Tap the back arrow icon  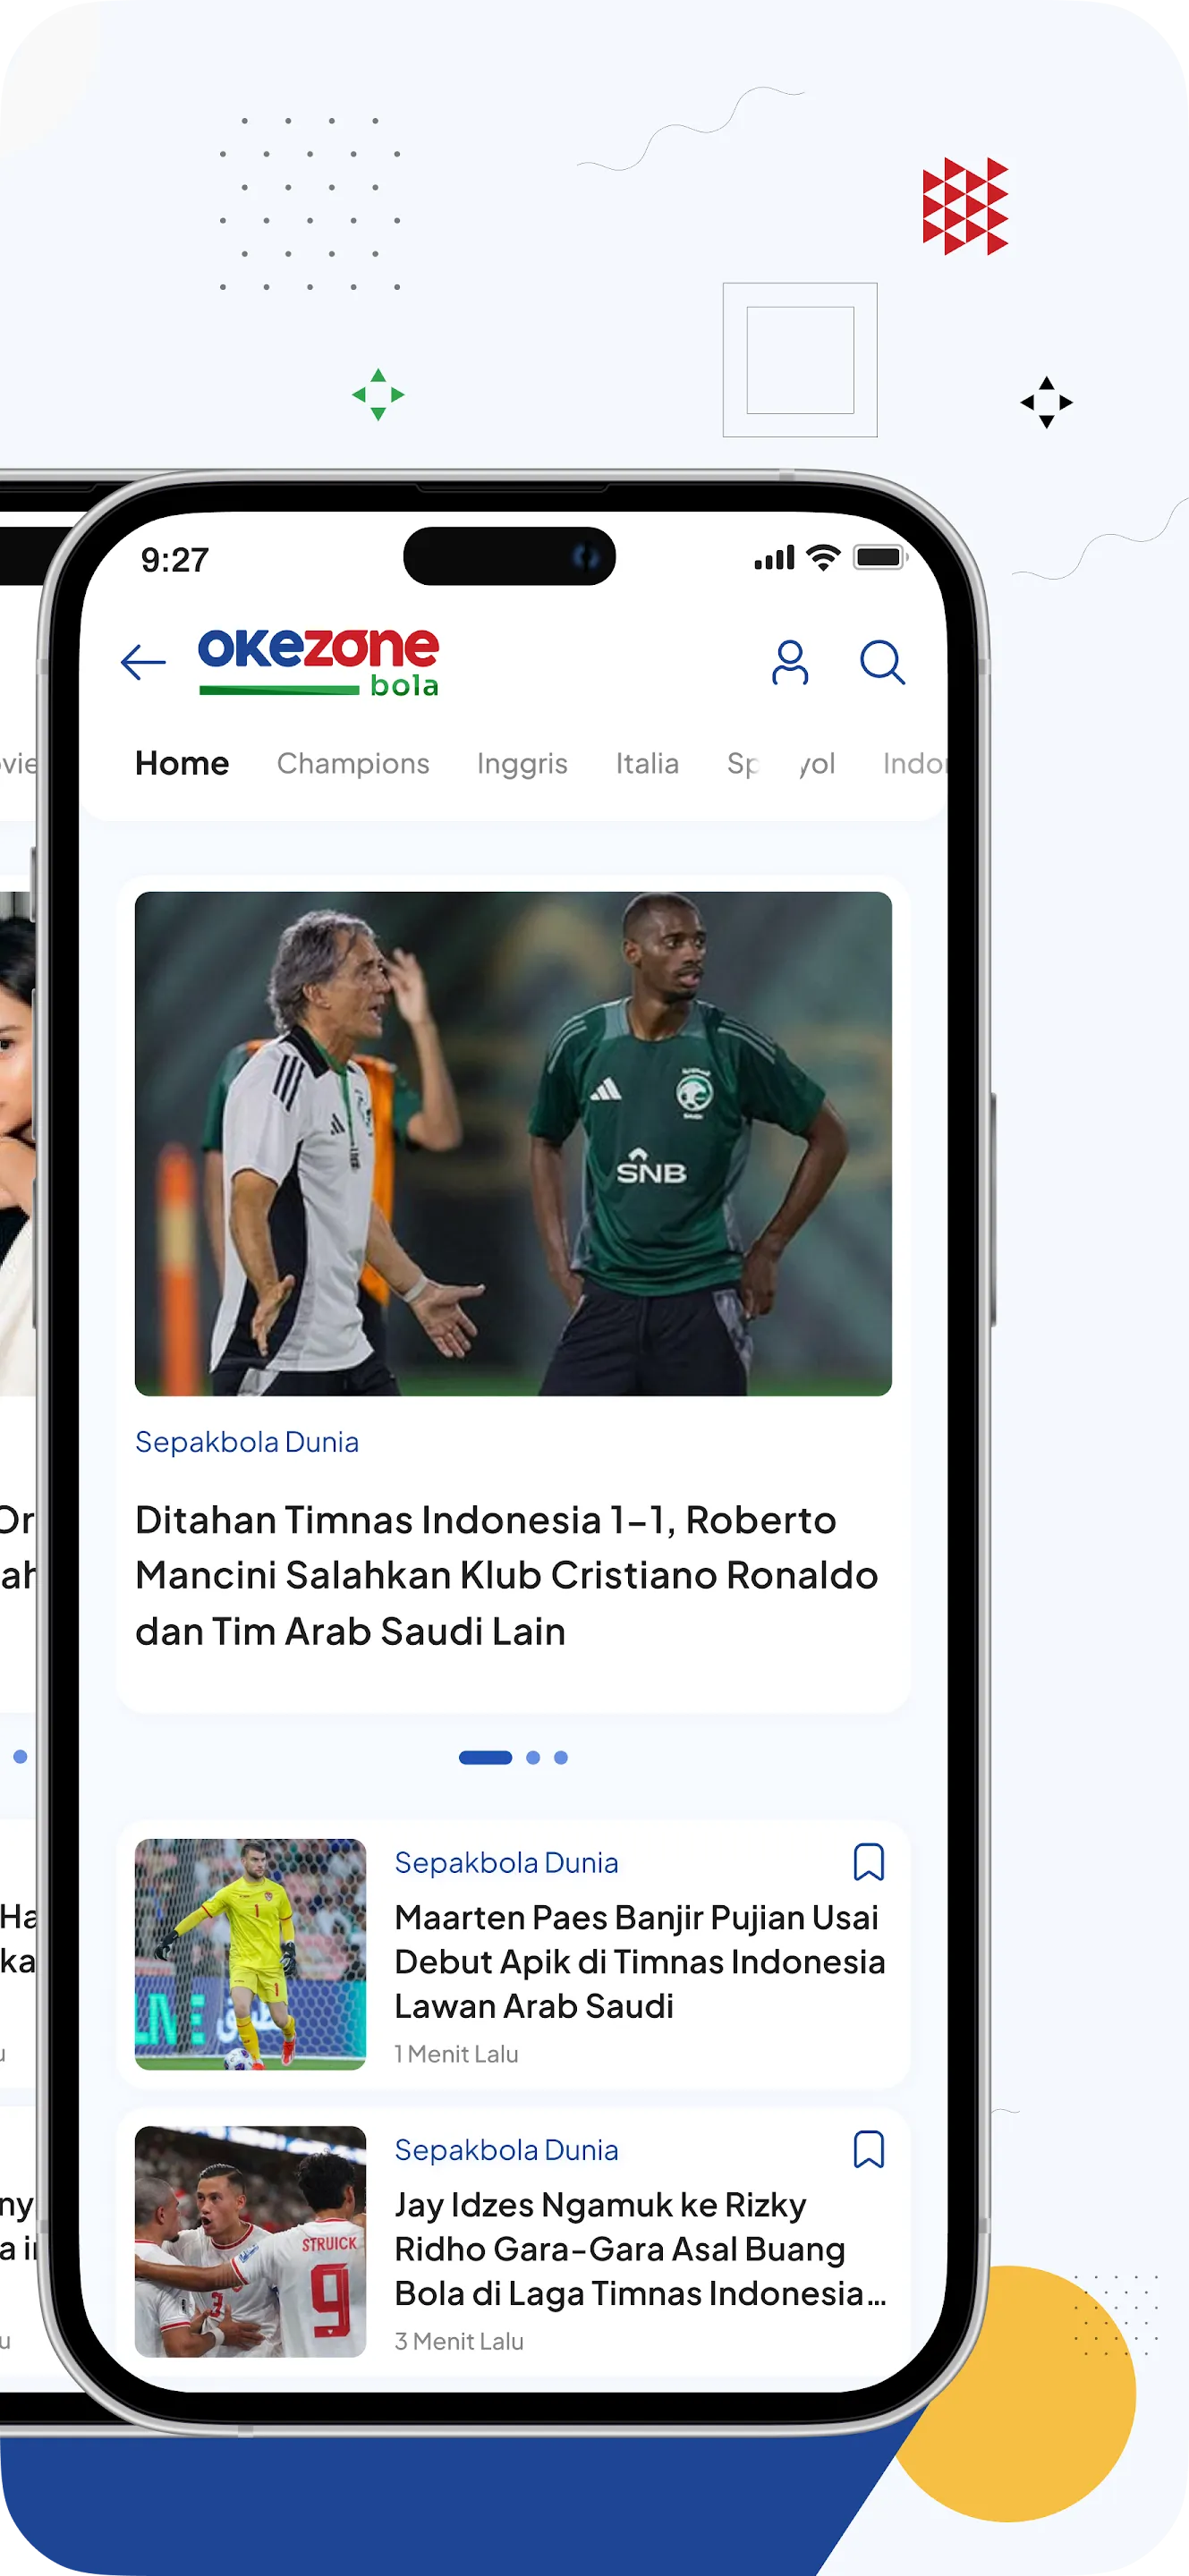(x=143, y=662)
